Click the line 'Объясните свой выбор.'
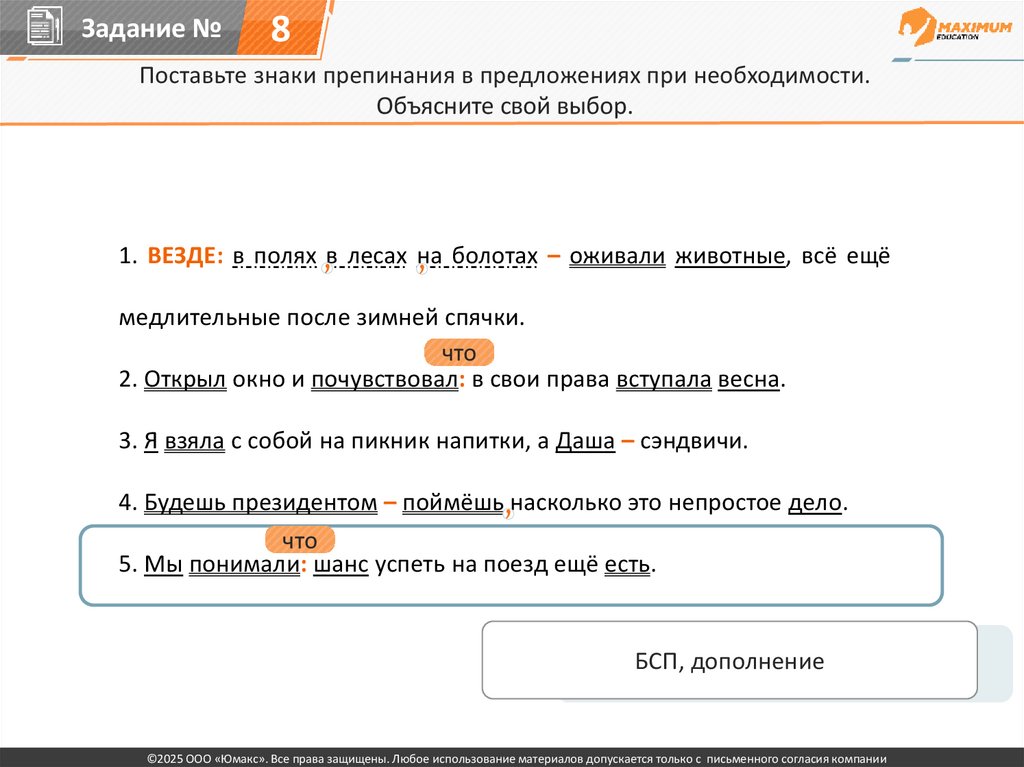Screen dimensions: 1024x767 point(505,106)
